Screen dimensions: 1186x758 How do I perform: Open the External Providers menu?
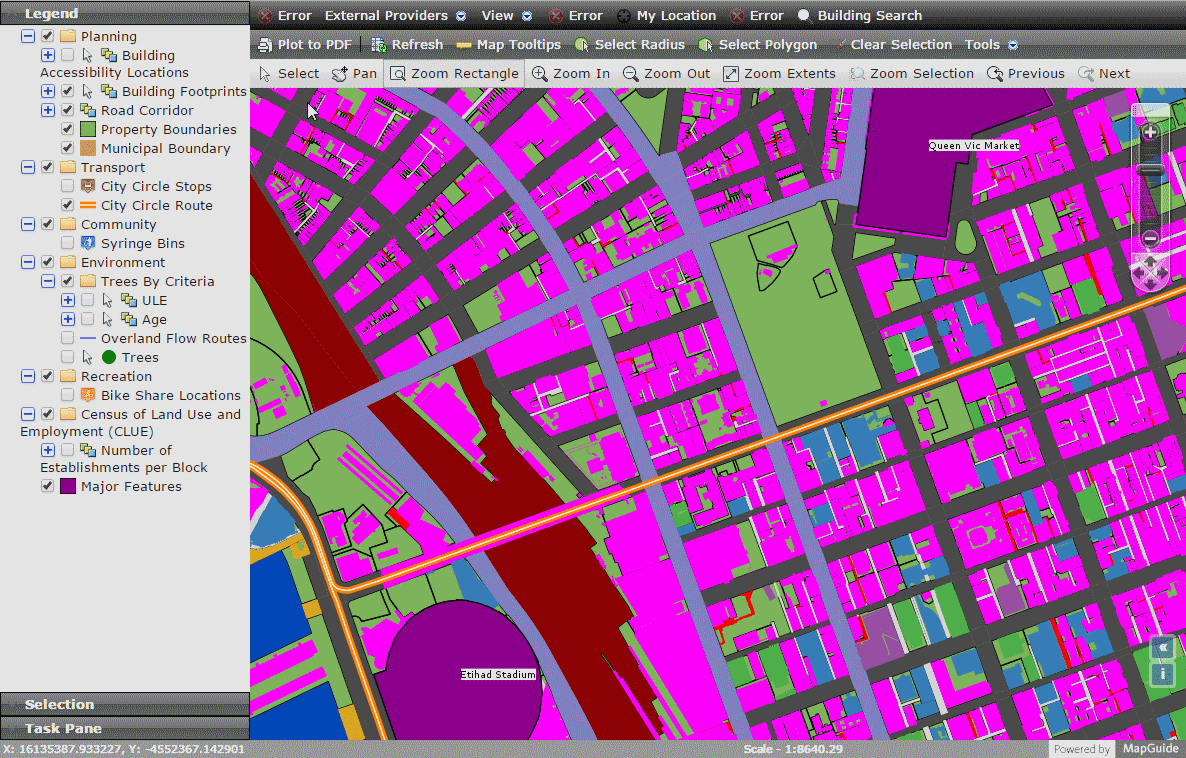point(389,15)
